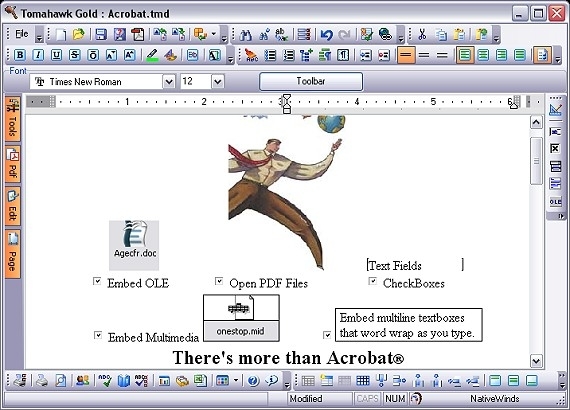The height and width of the screenshot is (410, 570).
Task: Open the thesaurus book icon
Action: pyautogui.click(x=124, y=381)
